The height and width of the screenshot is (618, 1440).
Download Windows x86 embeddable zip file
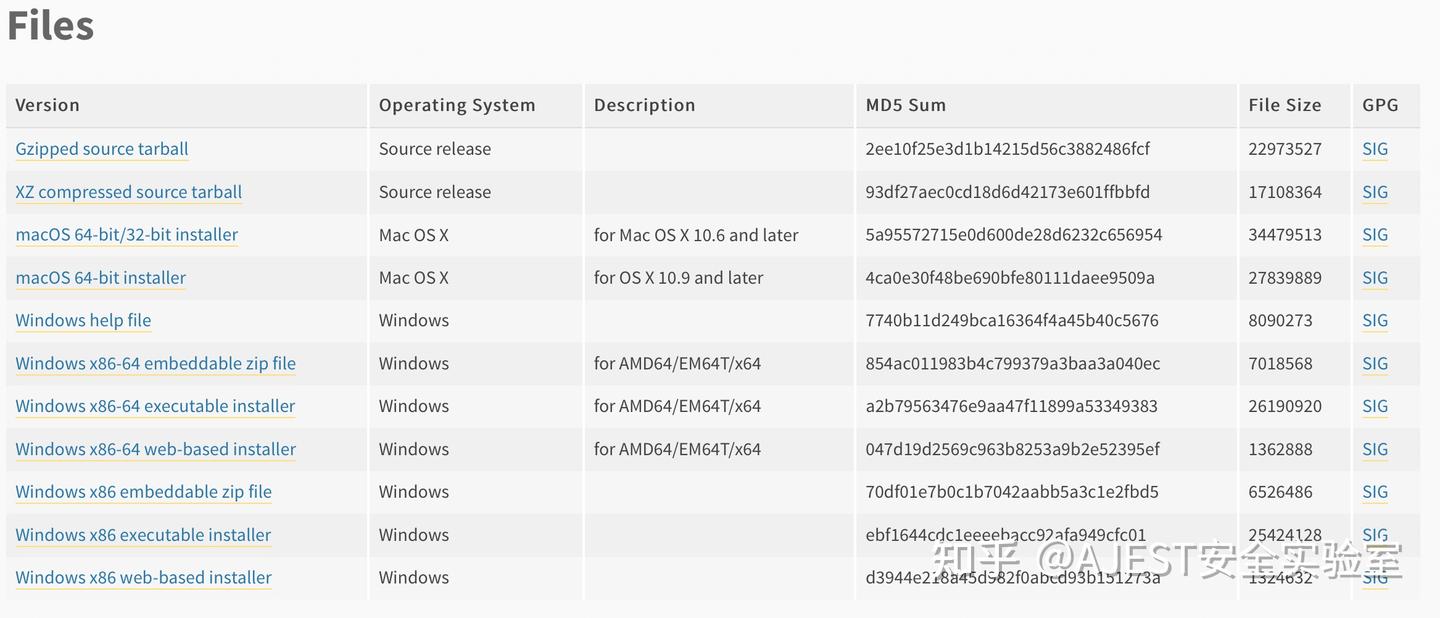pyautogui.click(x=144, y=492)
